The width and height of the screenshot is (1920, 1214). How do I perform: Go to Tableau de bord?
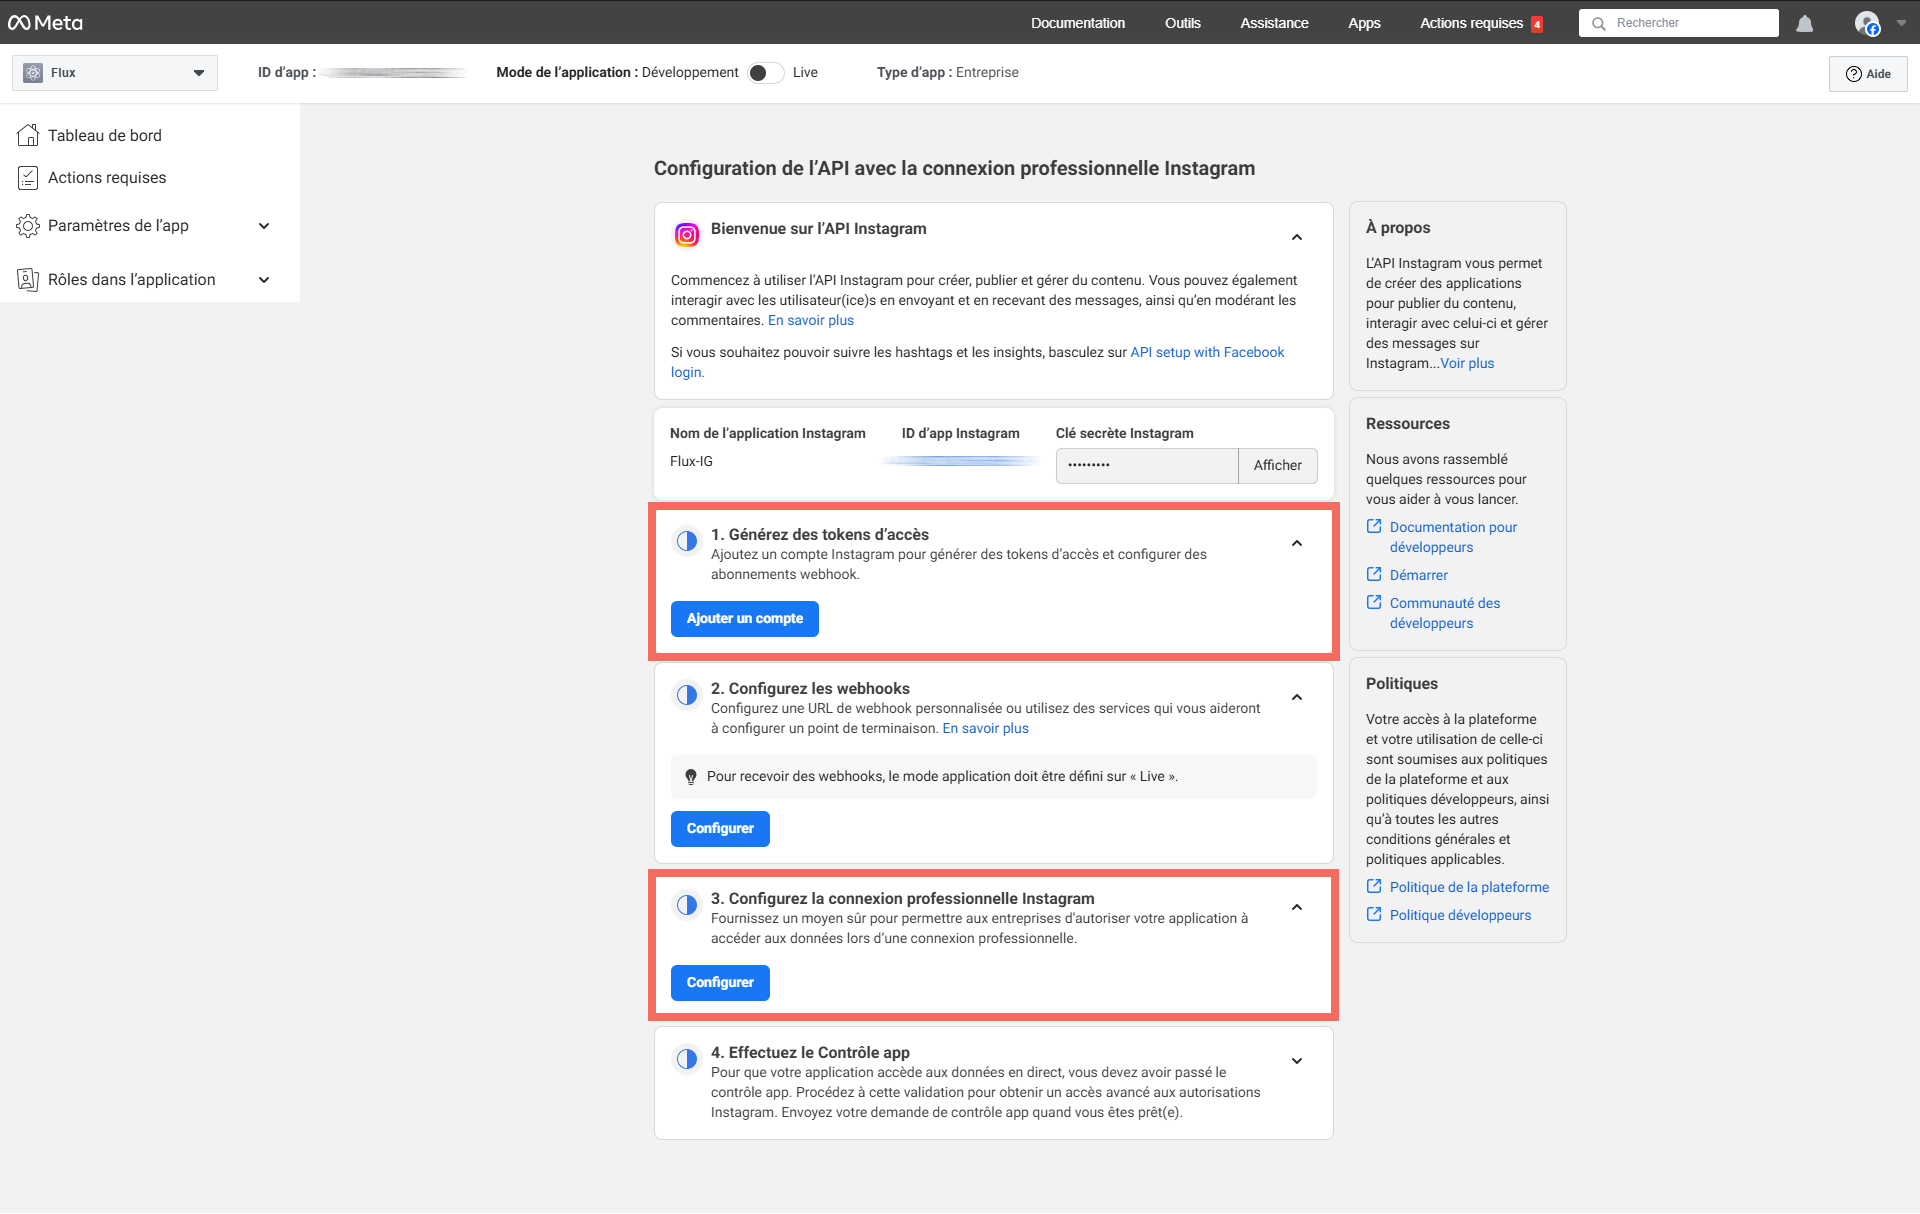(x=105, y=135)
